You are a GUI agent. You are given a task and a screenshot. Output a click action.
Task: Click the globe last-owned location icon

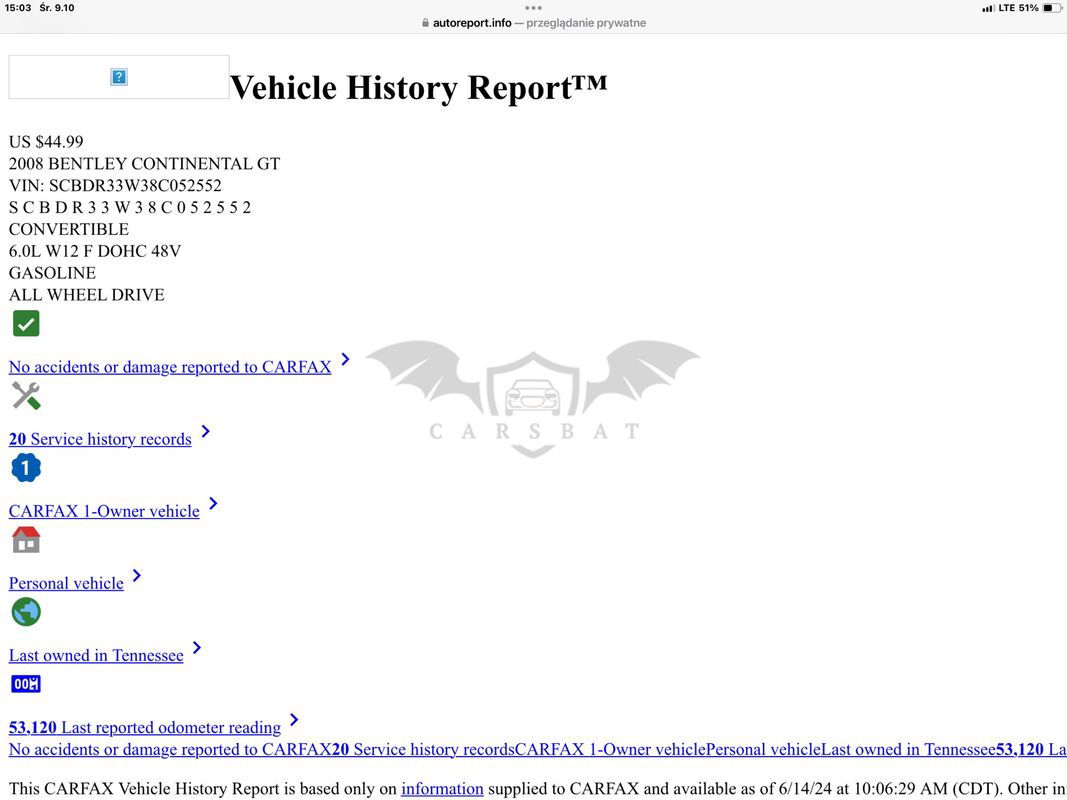[26, 612]
